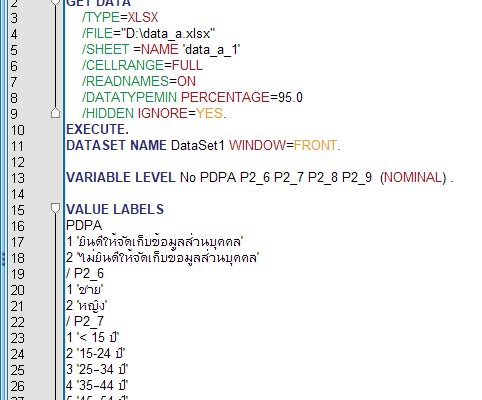Click label 2 '15-24 ปี'
The width and height of the screenshot is (482, 400).
click(x=96, y=353)
